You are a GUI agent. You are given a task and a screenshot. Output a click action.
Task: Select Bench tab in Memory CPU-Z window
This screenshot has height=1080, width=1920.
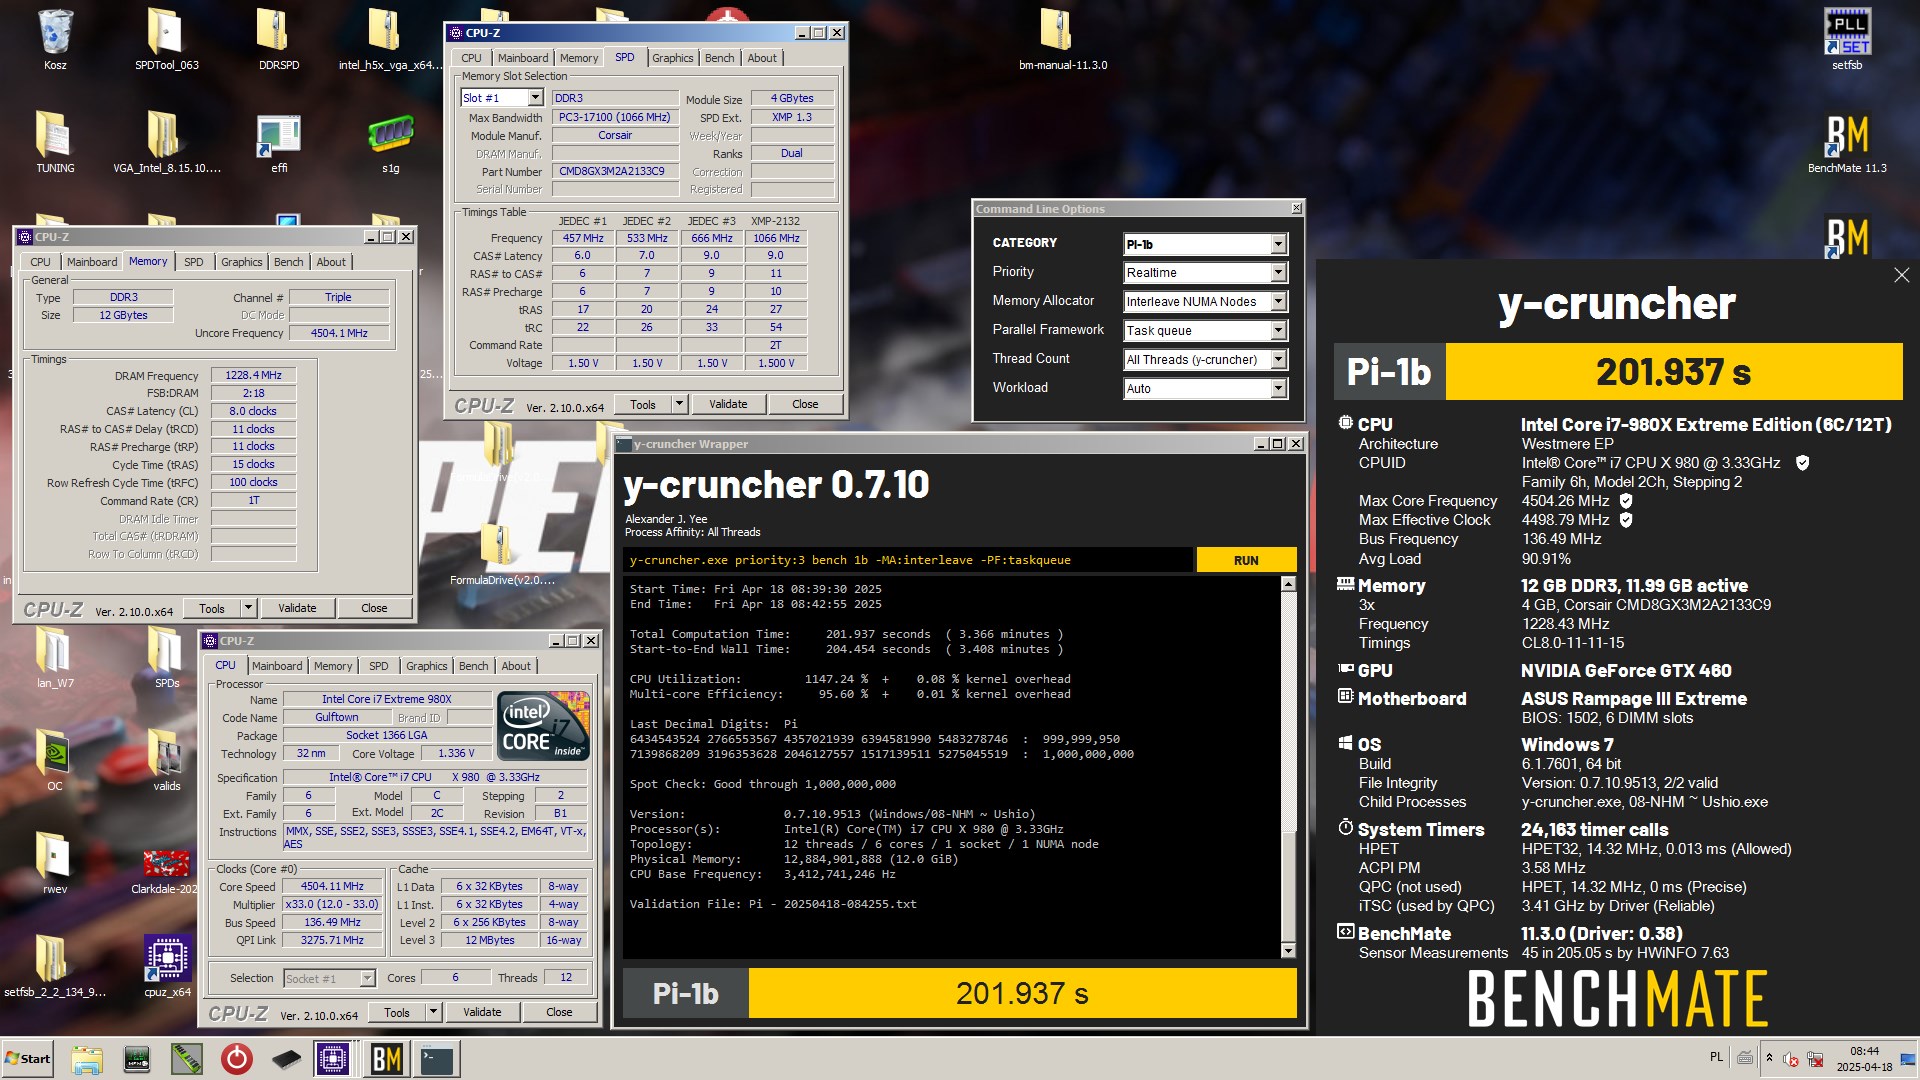click(288, 262)
